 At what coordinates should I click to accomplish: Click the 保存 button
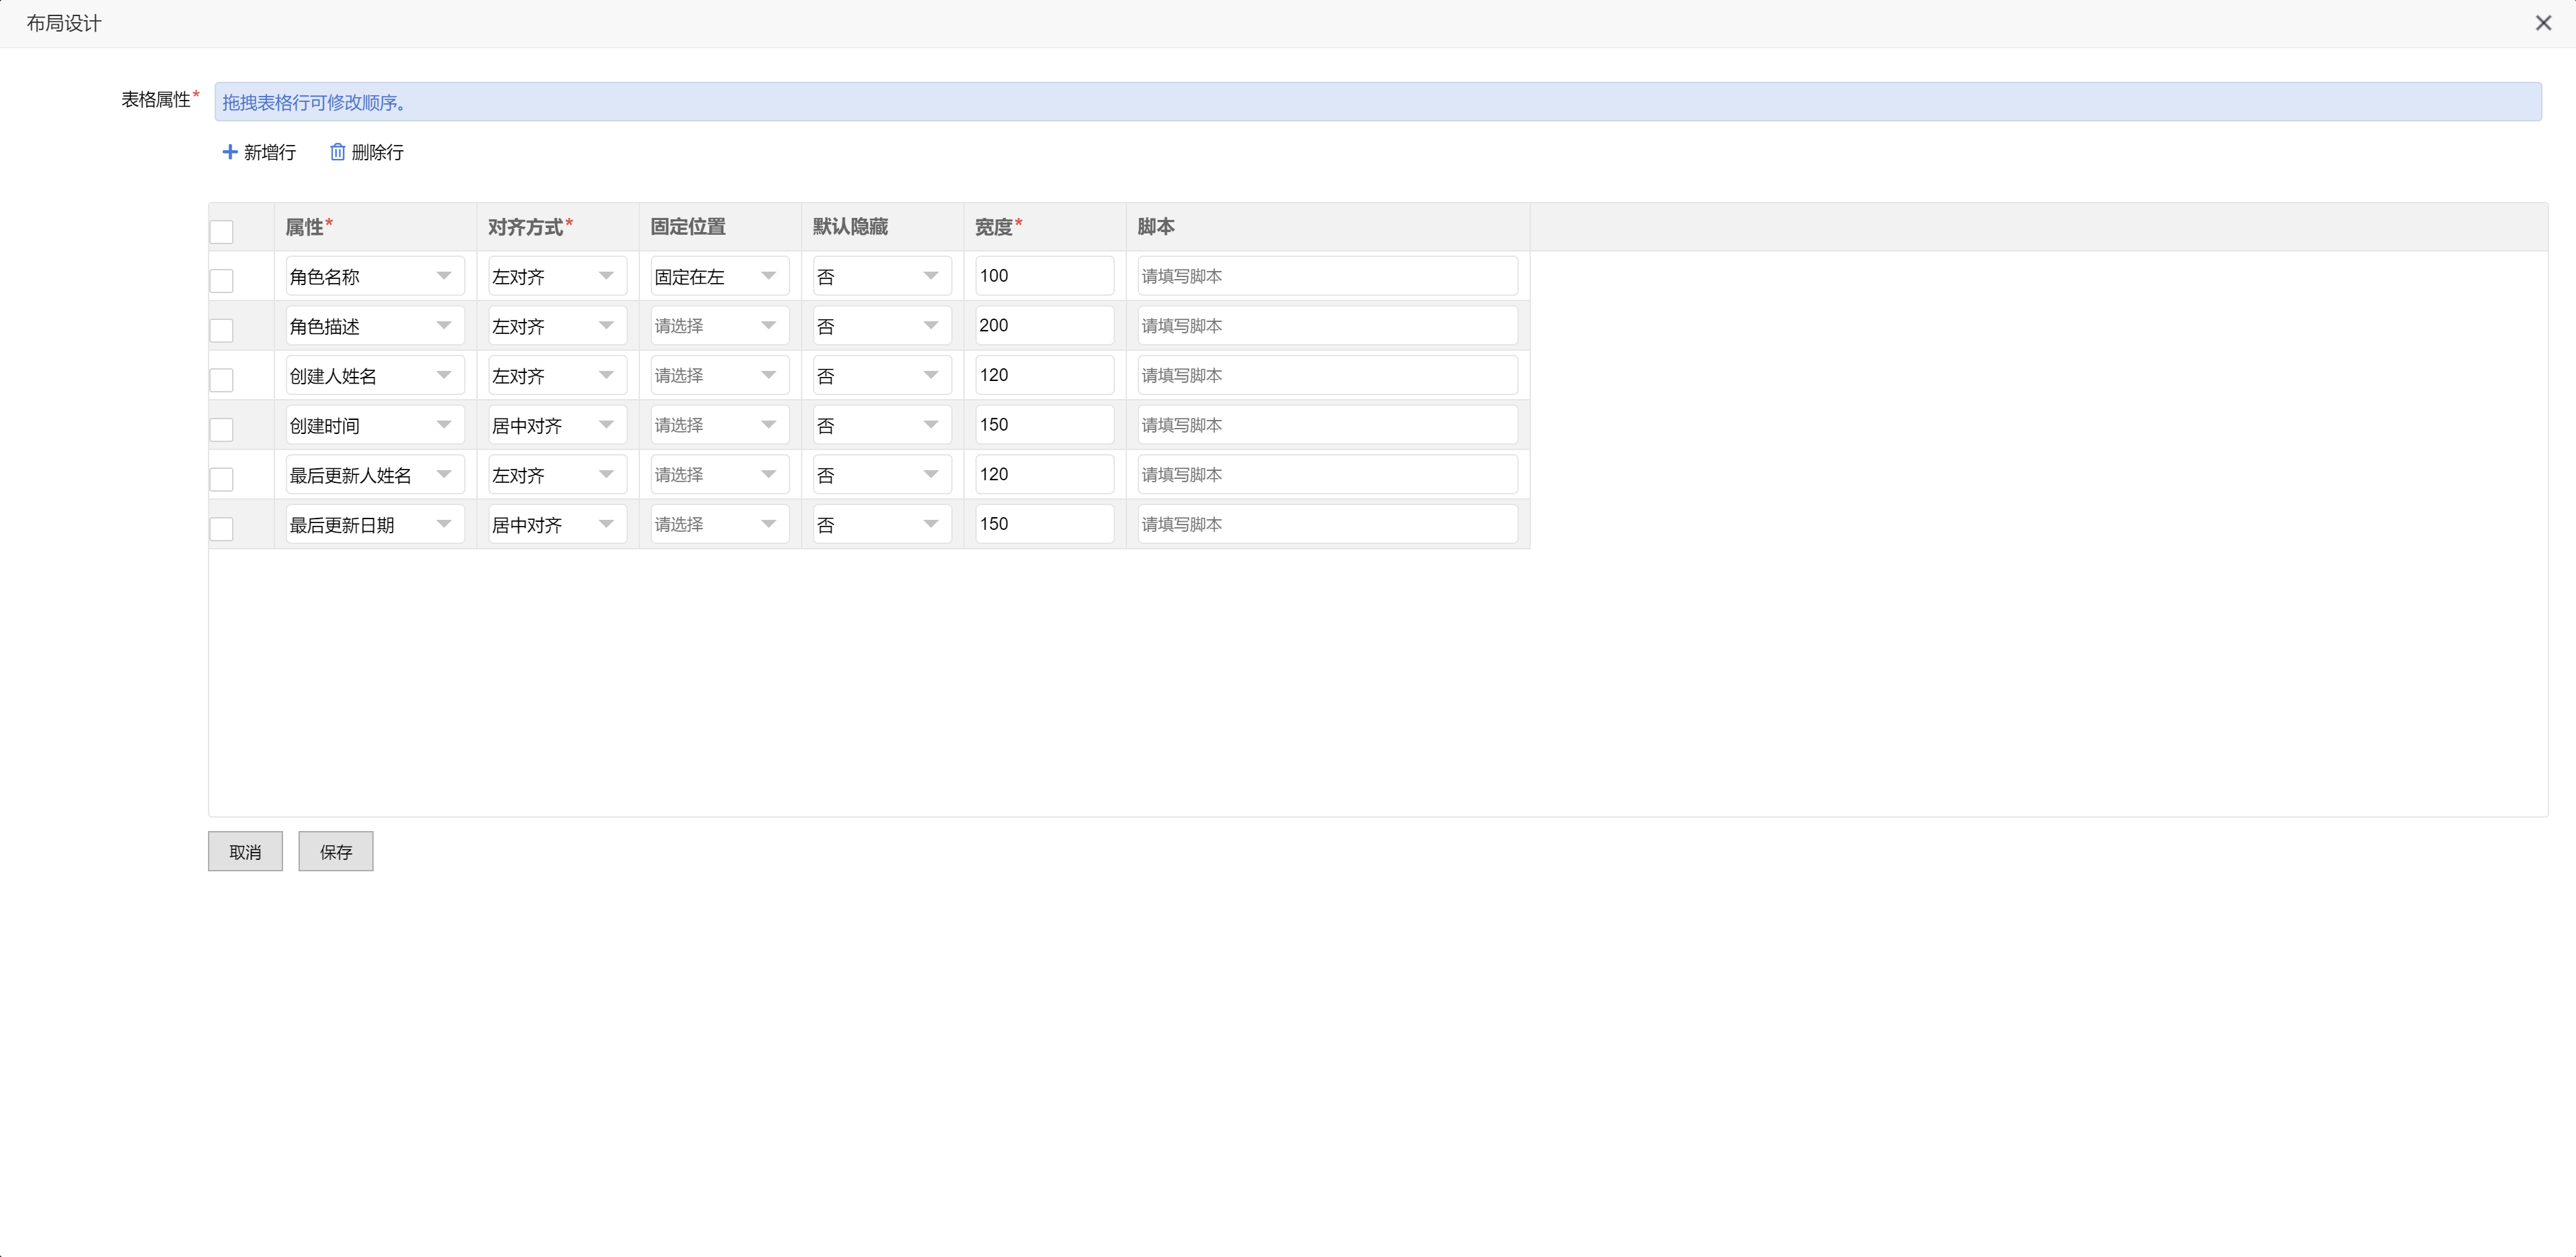(336, 851)
